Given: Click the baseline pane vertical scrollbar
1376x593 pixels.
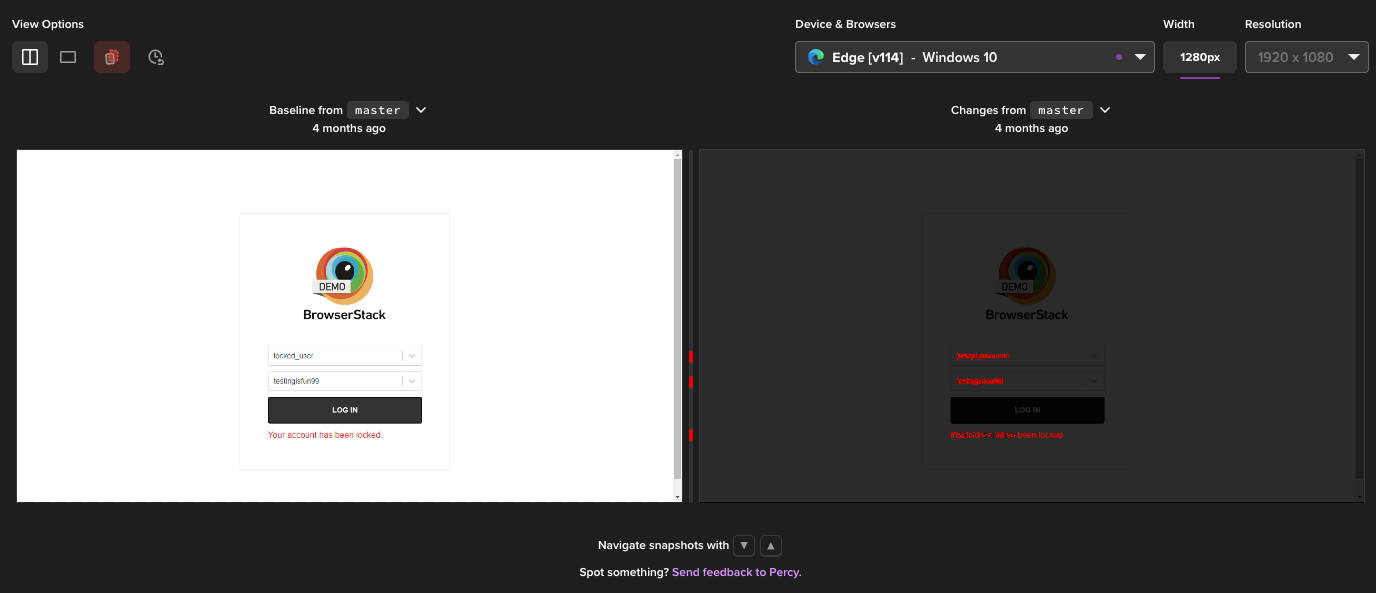Looking at the screenshot, I should (x=677, y=320).
